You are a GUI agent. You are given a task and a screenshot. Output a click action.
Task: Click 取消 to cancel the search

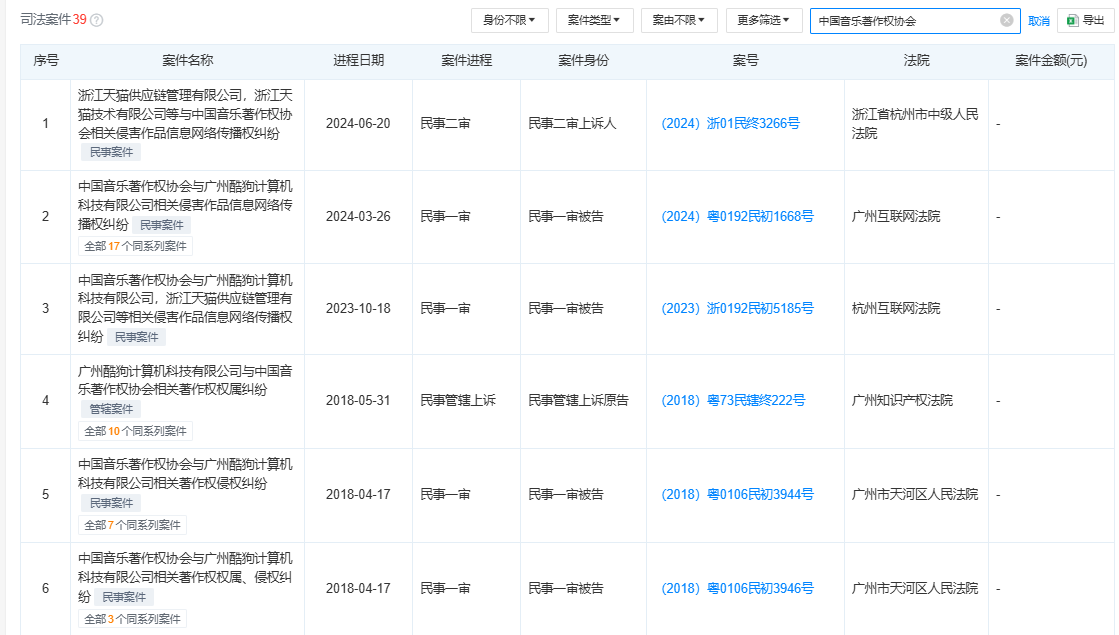tap(1039, 21)
